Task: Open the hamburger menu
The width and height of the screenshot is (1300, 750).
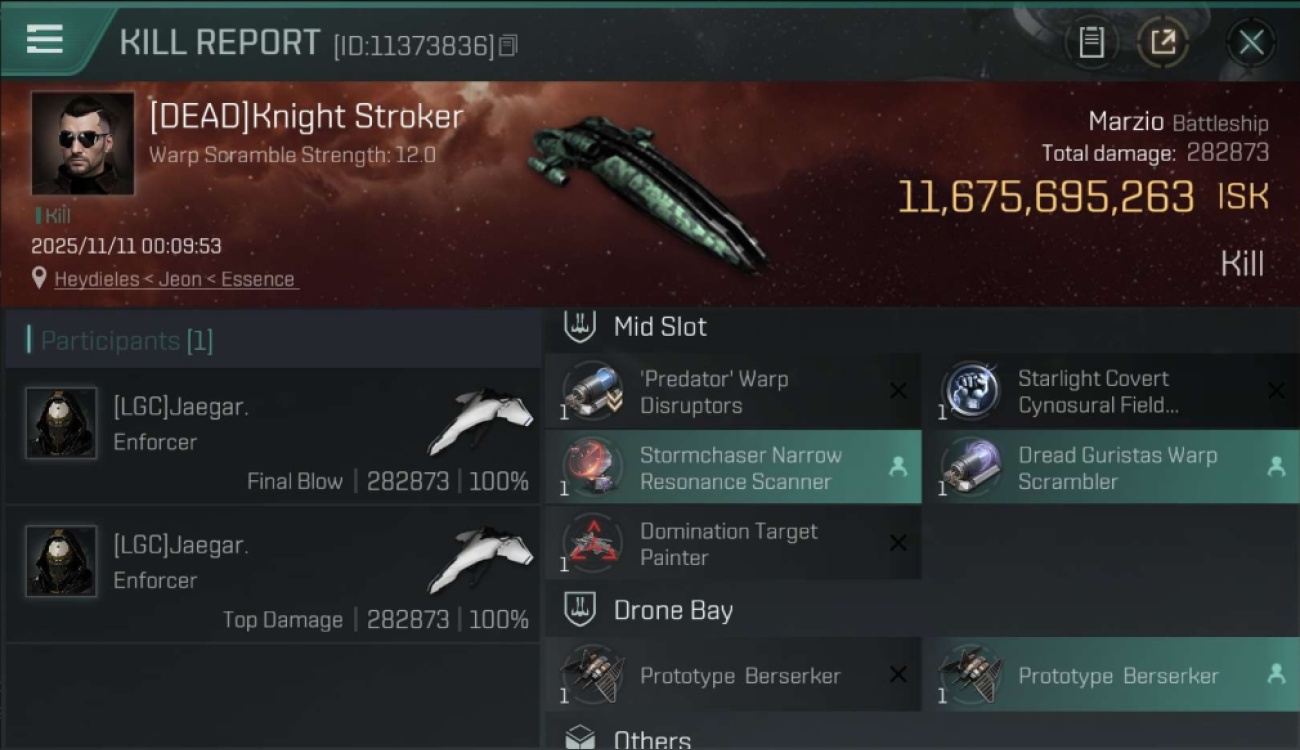Action: [44, 40]
